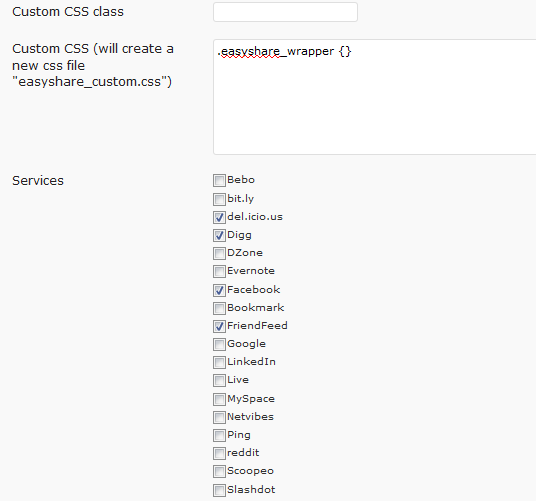Focus the Custom CSS textarea with easyshare_wrapper

click(x=374, y=97)
